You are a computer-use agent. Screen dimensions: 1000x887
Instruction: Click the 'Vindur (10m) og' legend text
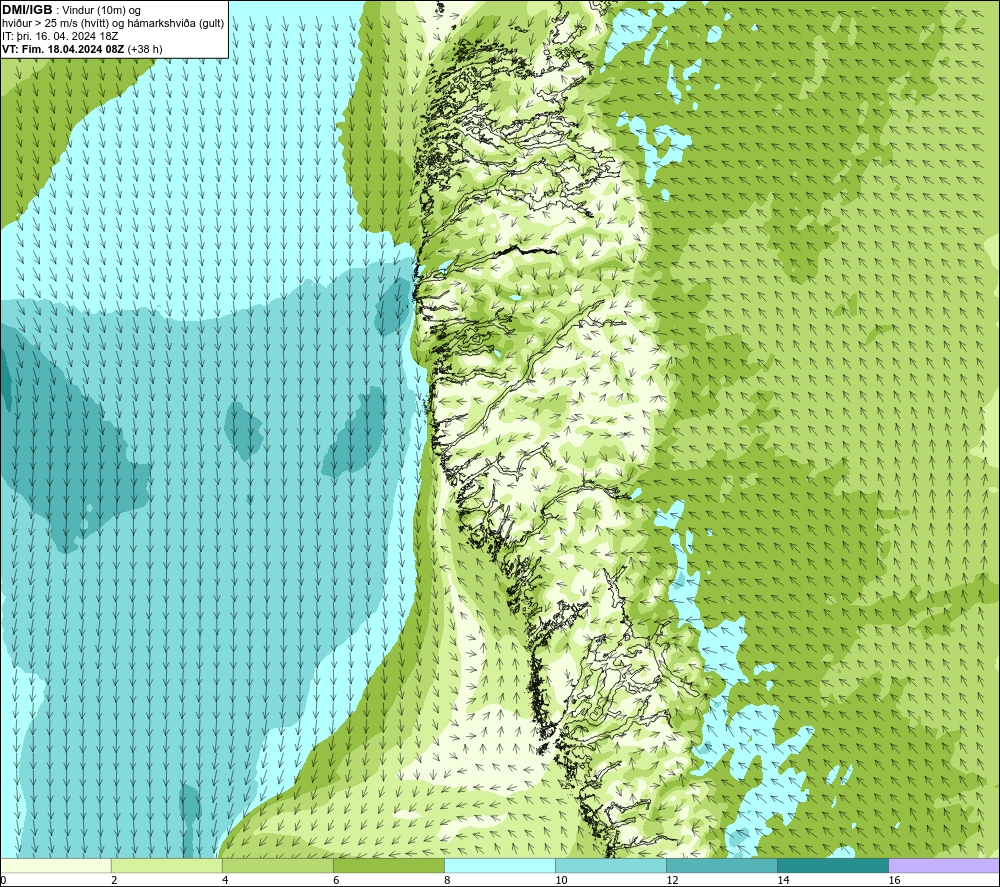pos(102,11)
